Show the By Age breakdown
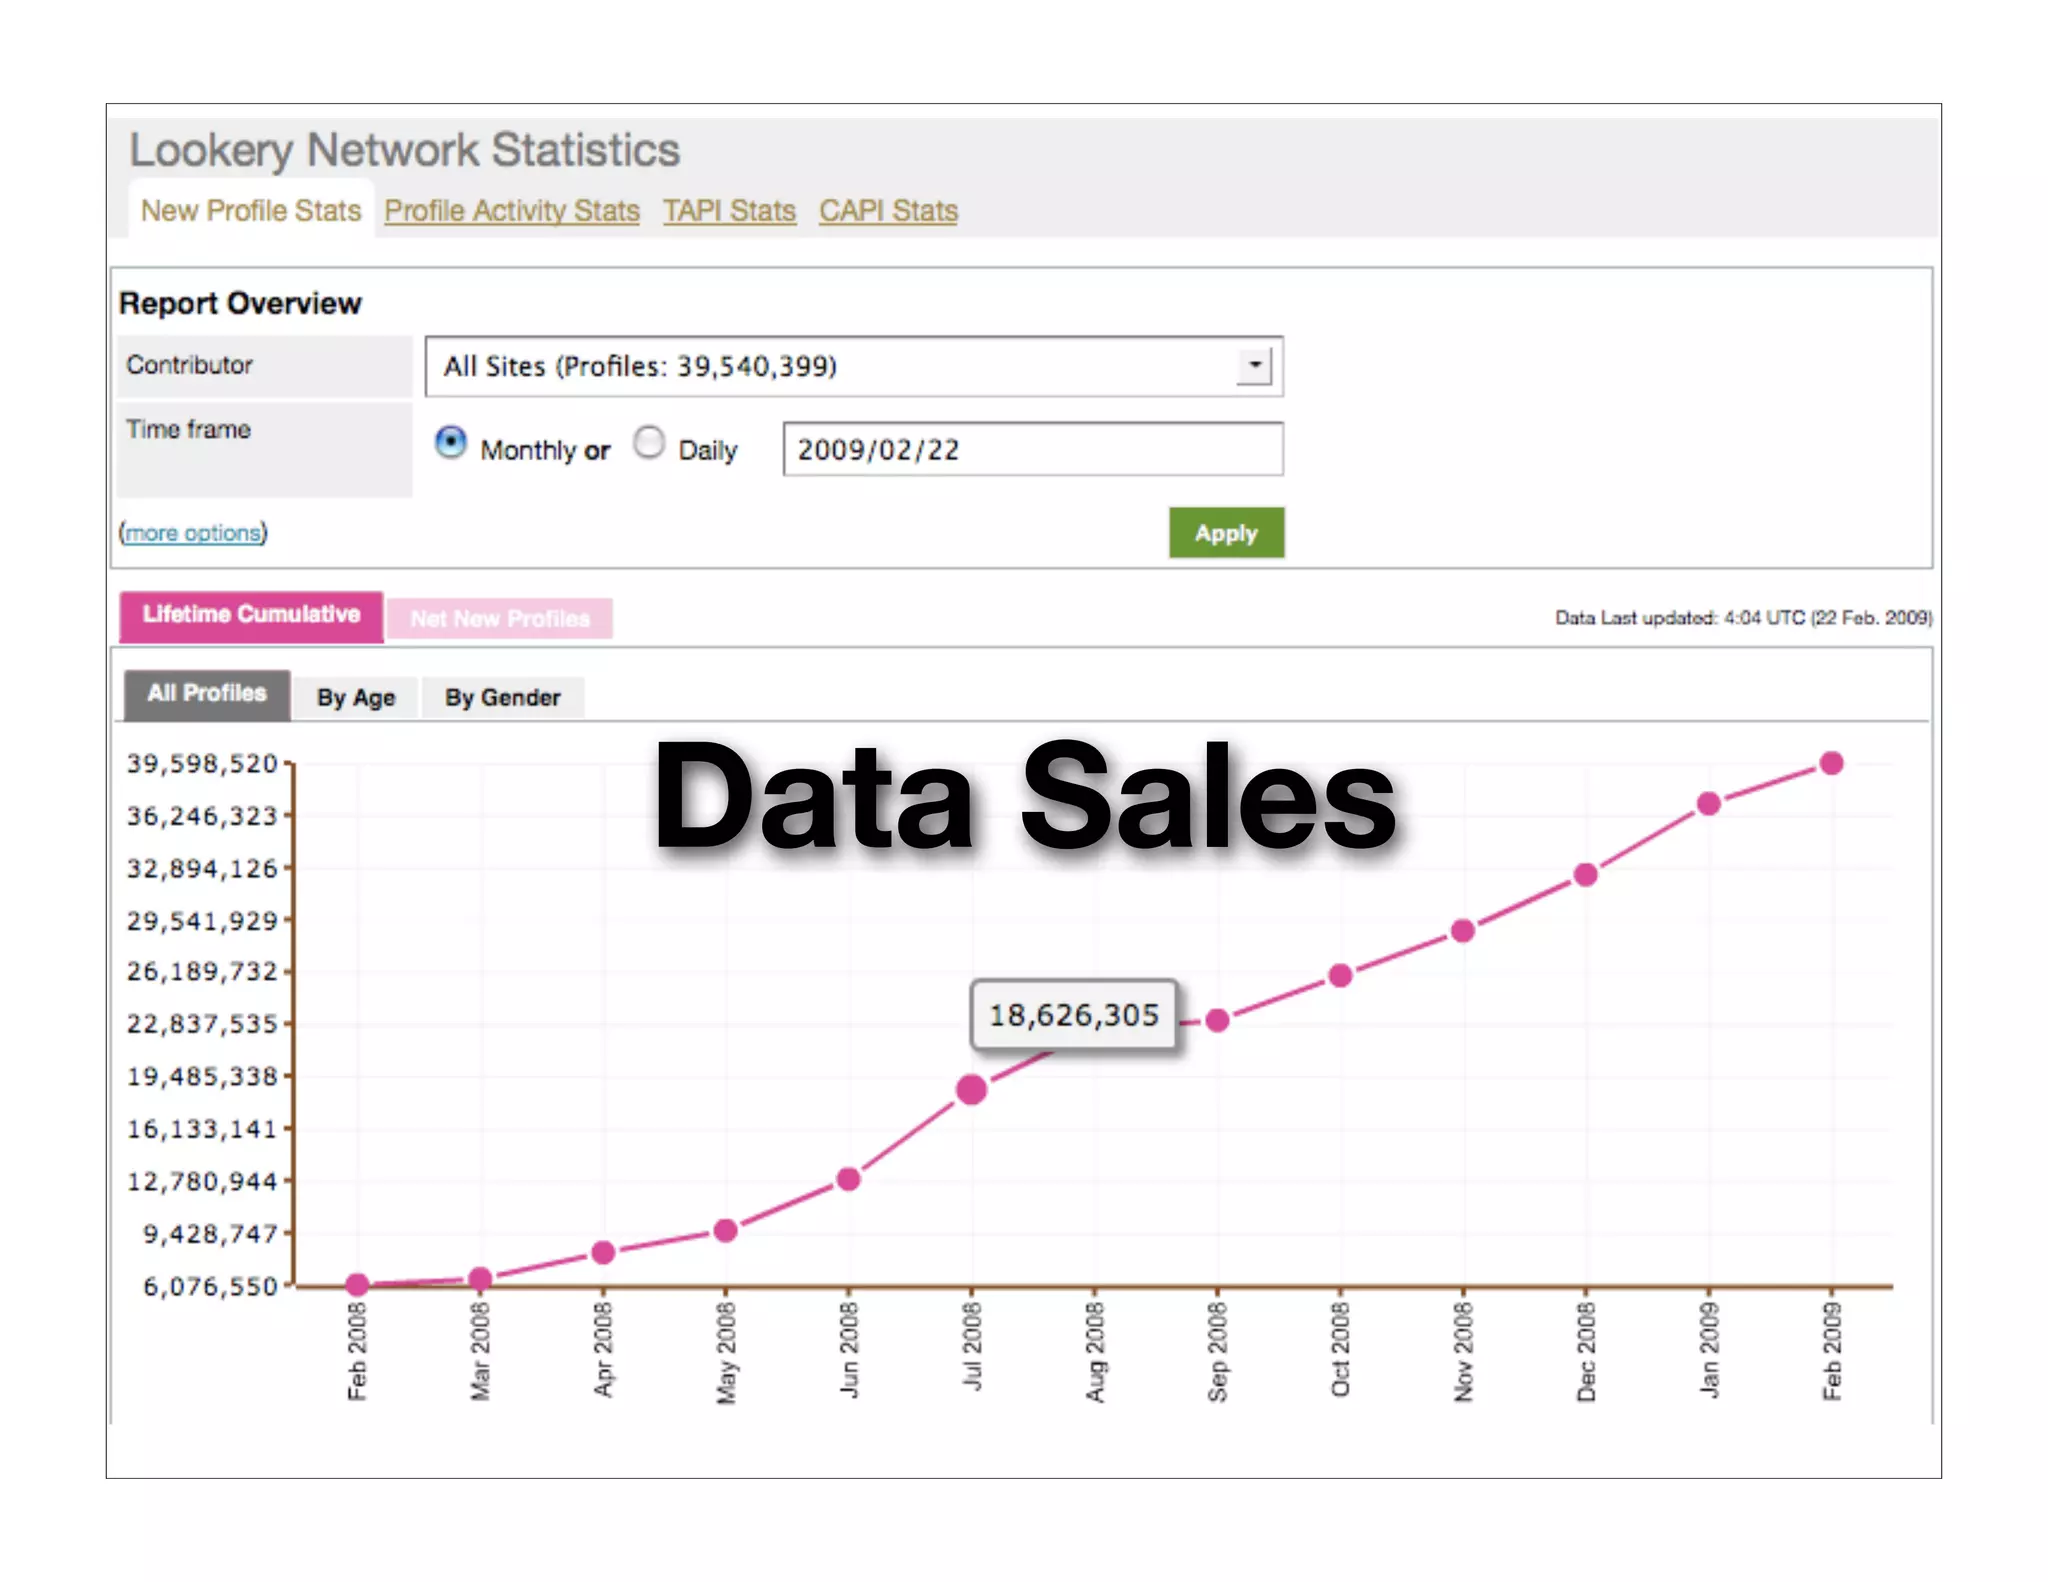 pyautogui.click(x=356, y=697)
